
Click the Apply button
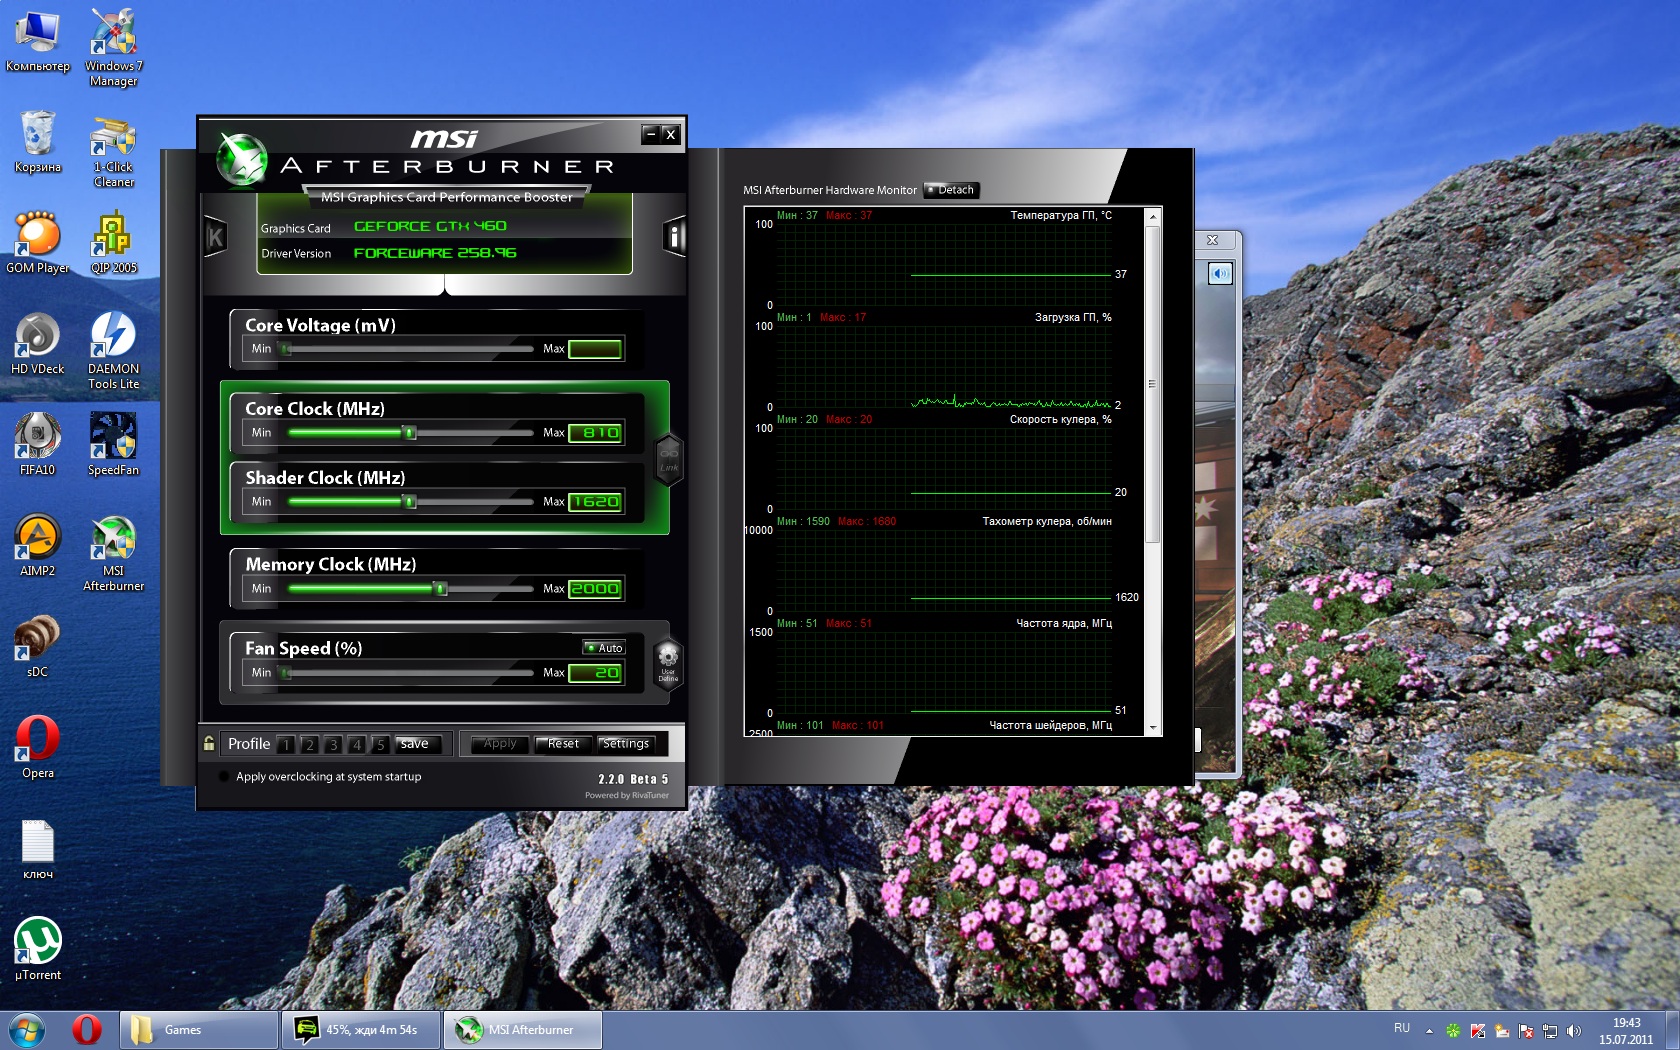[x=500, y=744]
